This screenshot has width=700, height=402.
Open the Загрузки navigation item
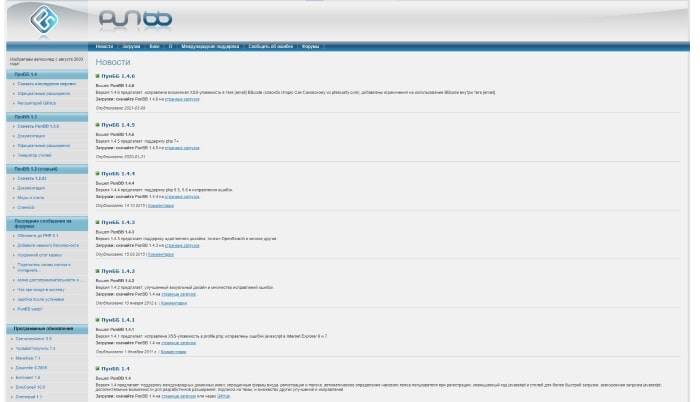pyautogui.click(x=131, y=46)
